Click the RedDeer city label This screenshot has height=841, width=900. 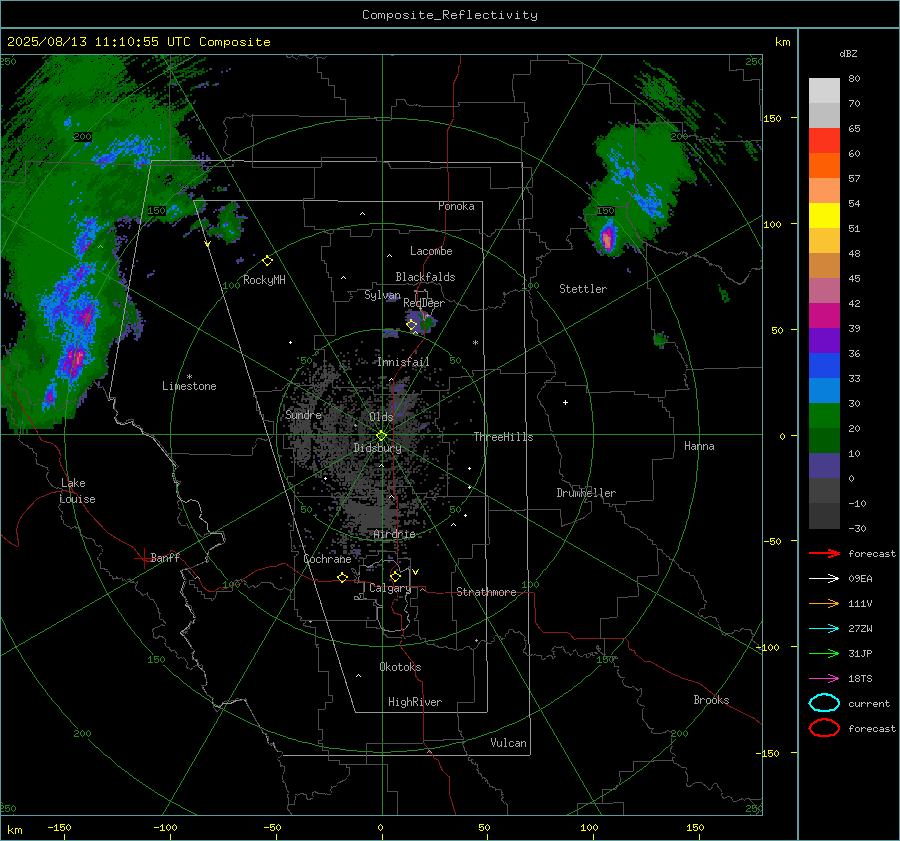tap(424, 303)
